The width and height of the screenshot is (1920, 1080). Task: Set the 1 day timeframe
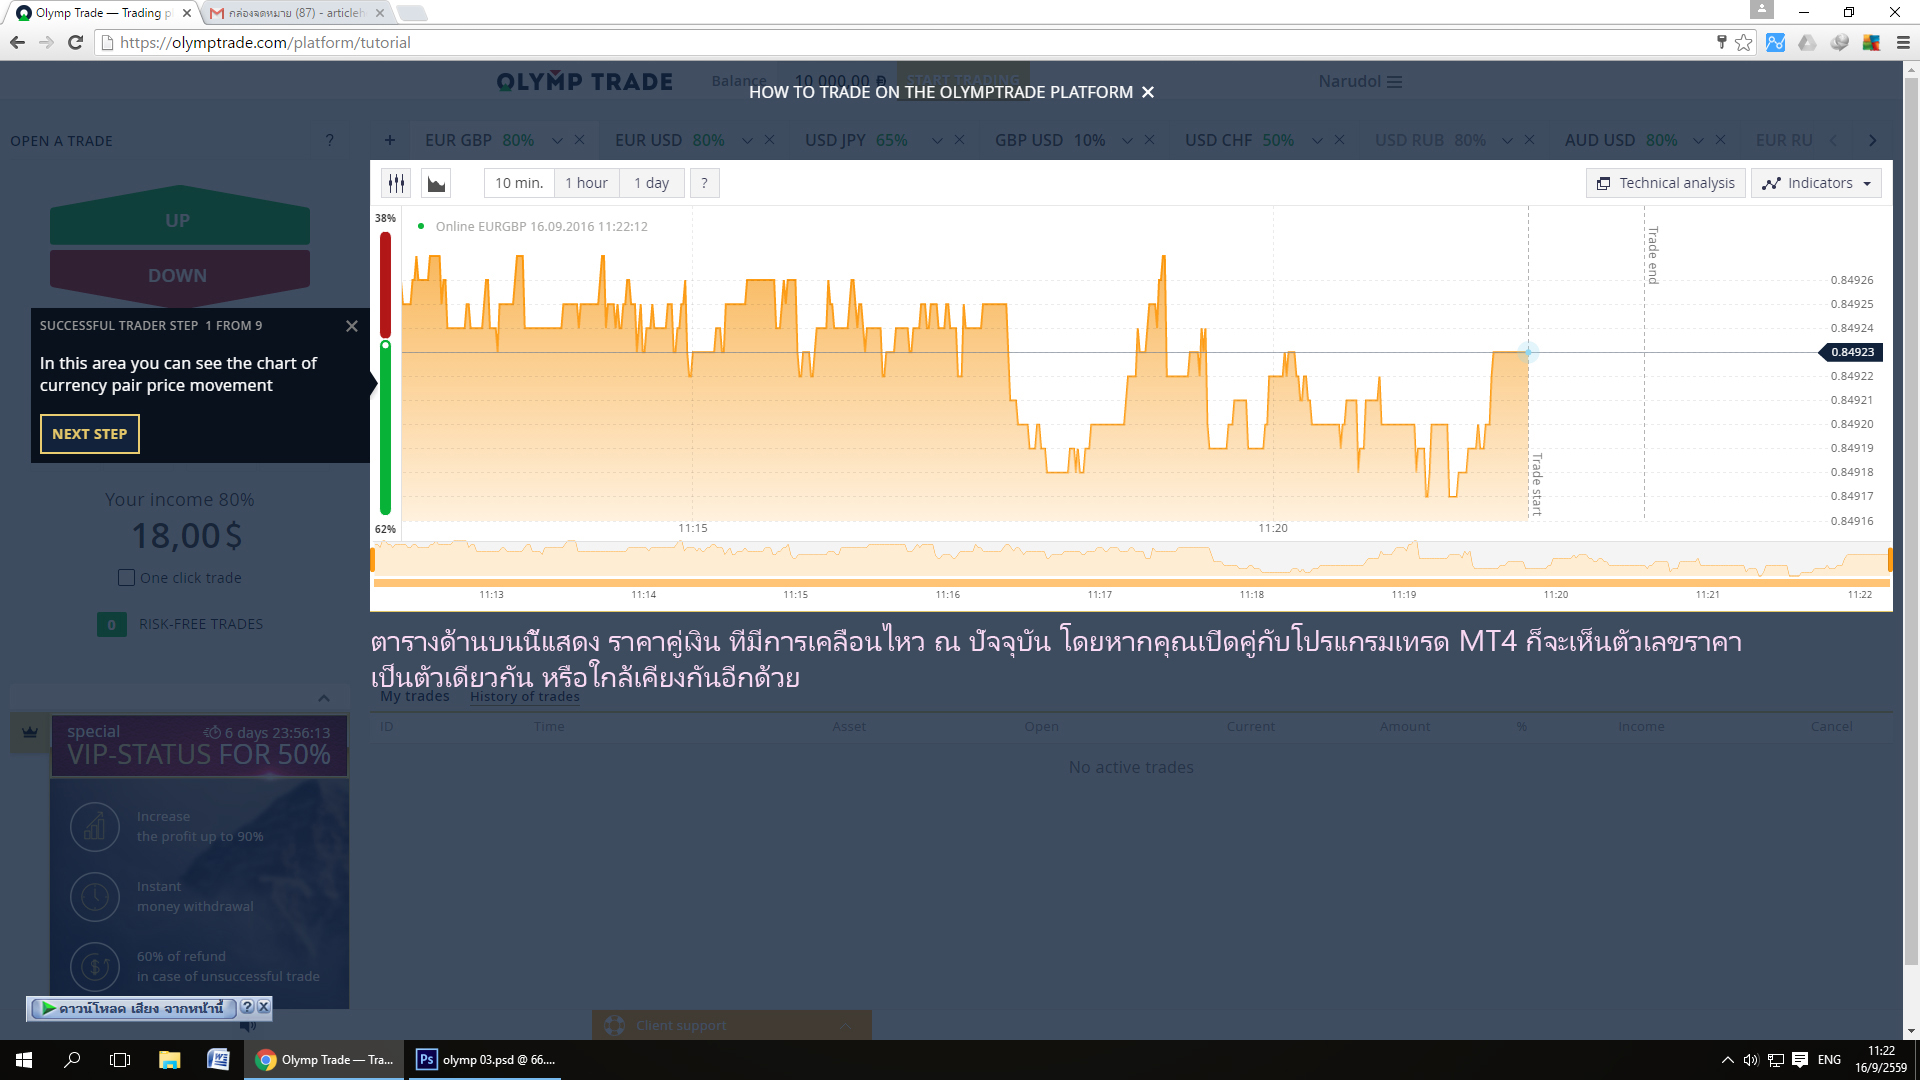(651, 183)
